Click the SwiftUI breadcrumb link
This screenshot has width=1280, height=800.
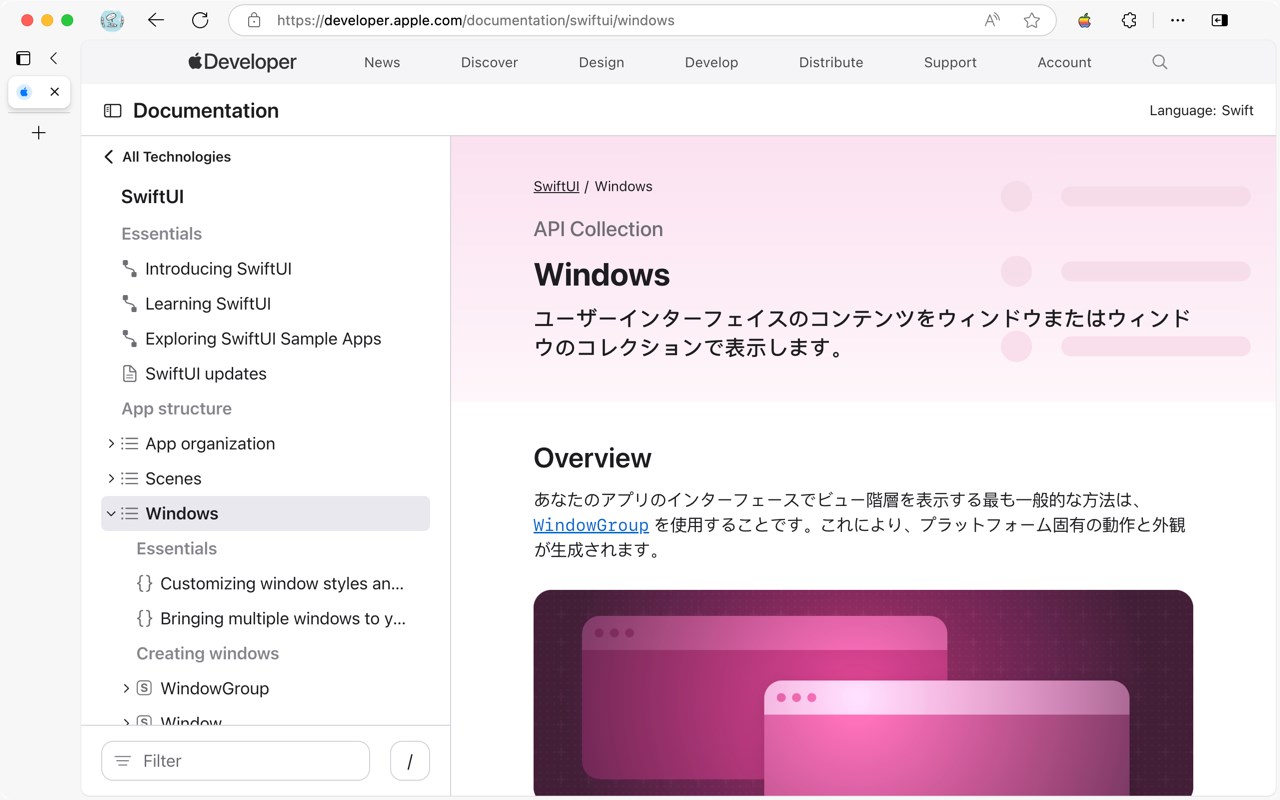556,186
